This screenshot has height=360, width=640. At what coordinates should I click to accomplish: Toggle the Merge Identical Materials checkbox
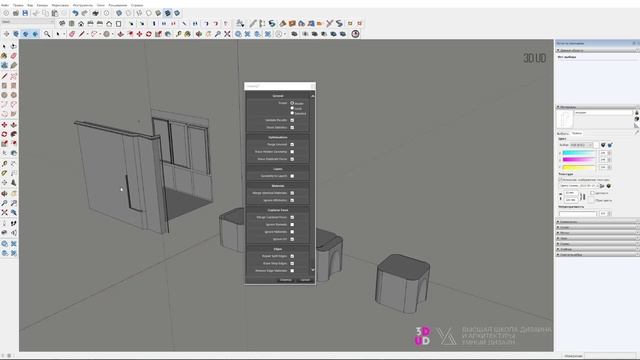tap(292, 193)
